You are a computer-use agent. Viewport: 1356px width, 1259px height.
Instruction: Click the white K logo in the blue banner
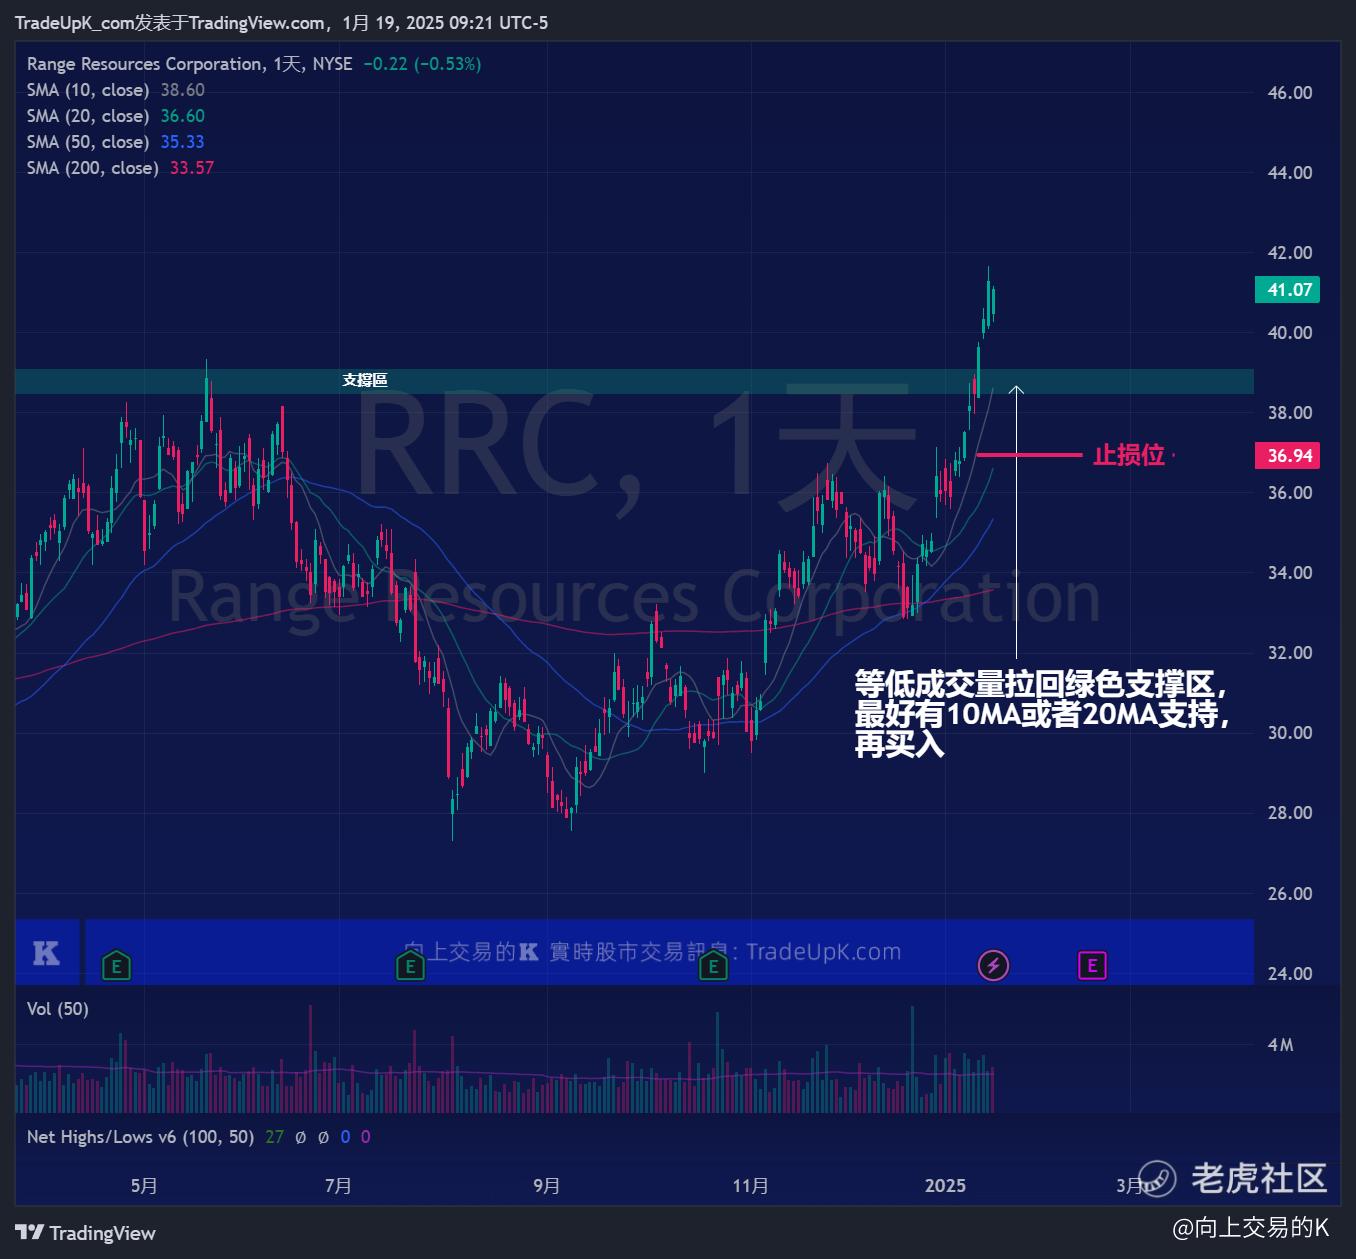pos(46,953)
